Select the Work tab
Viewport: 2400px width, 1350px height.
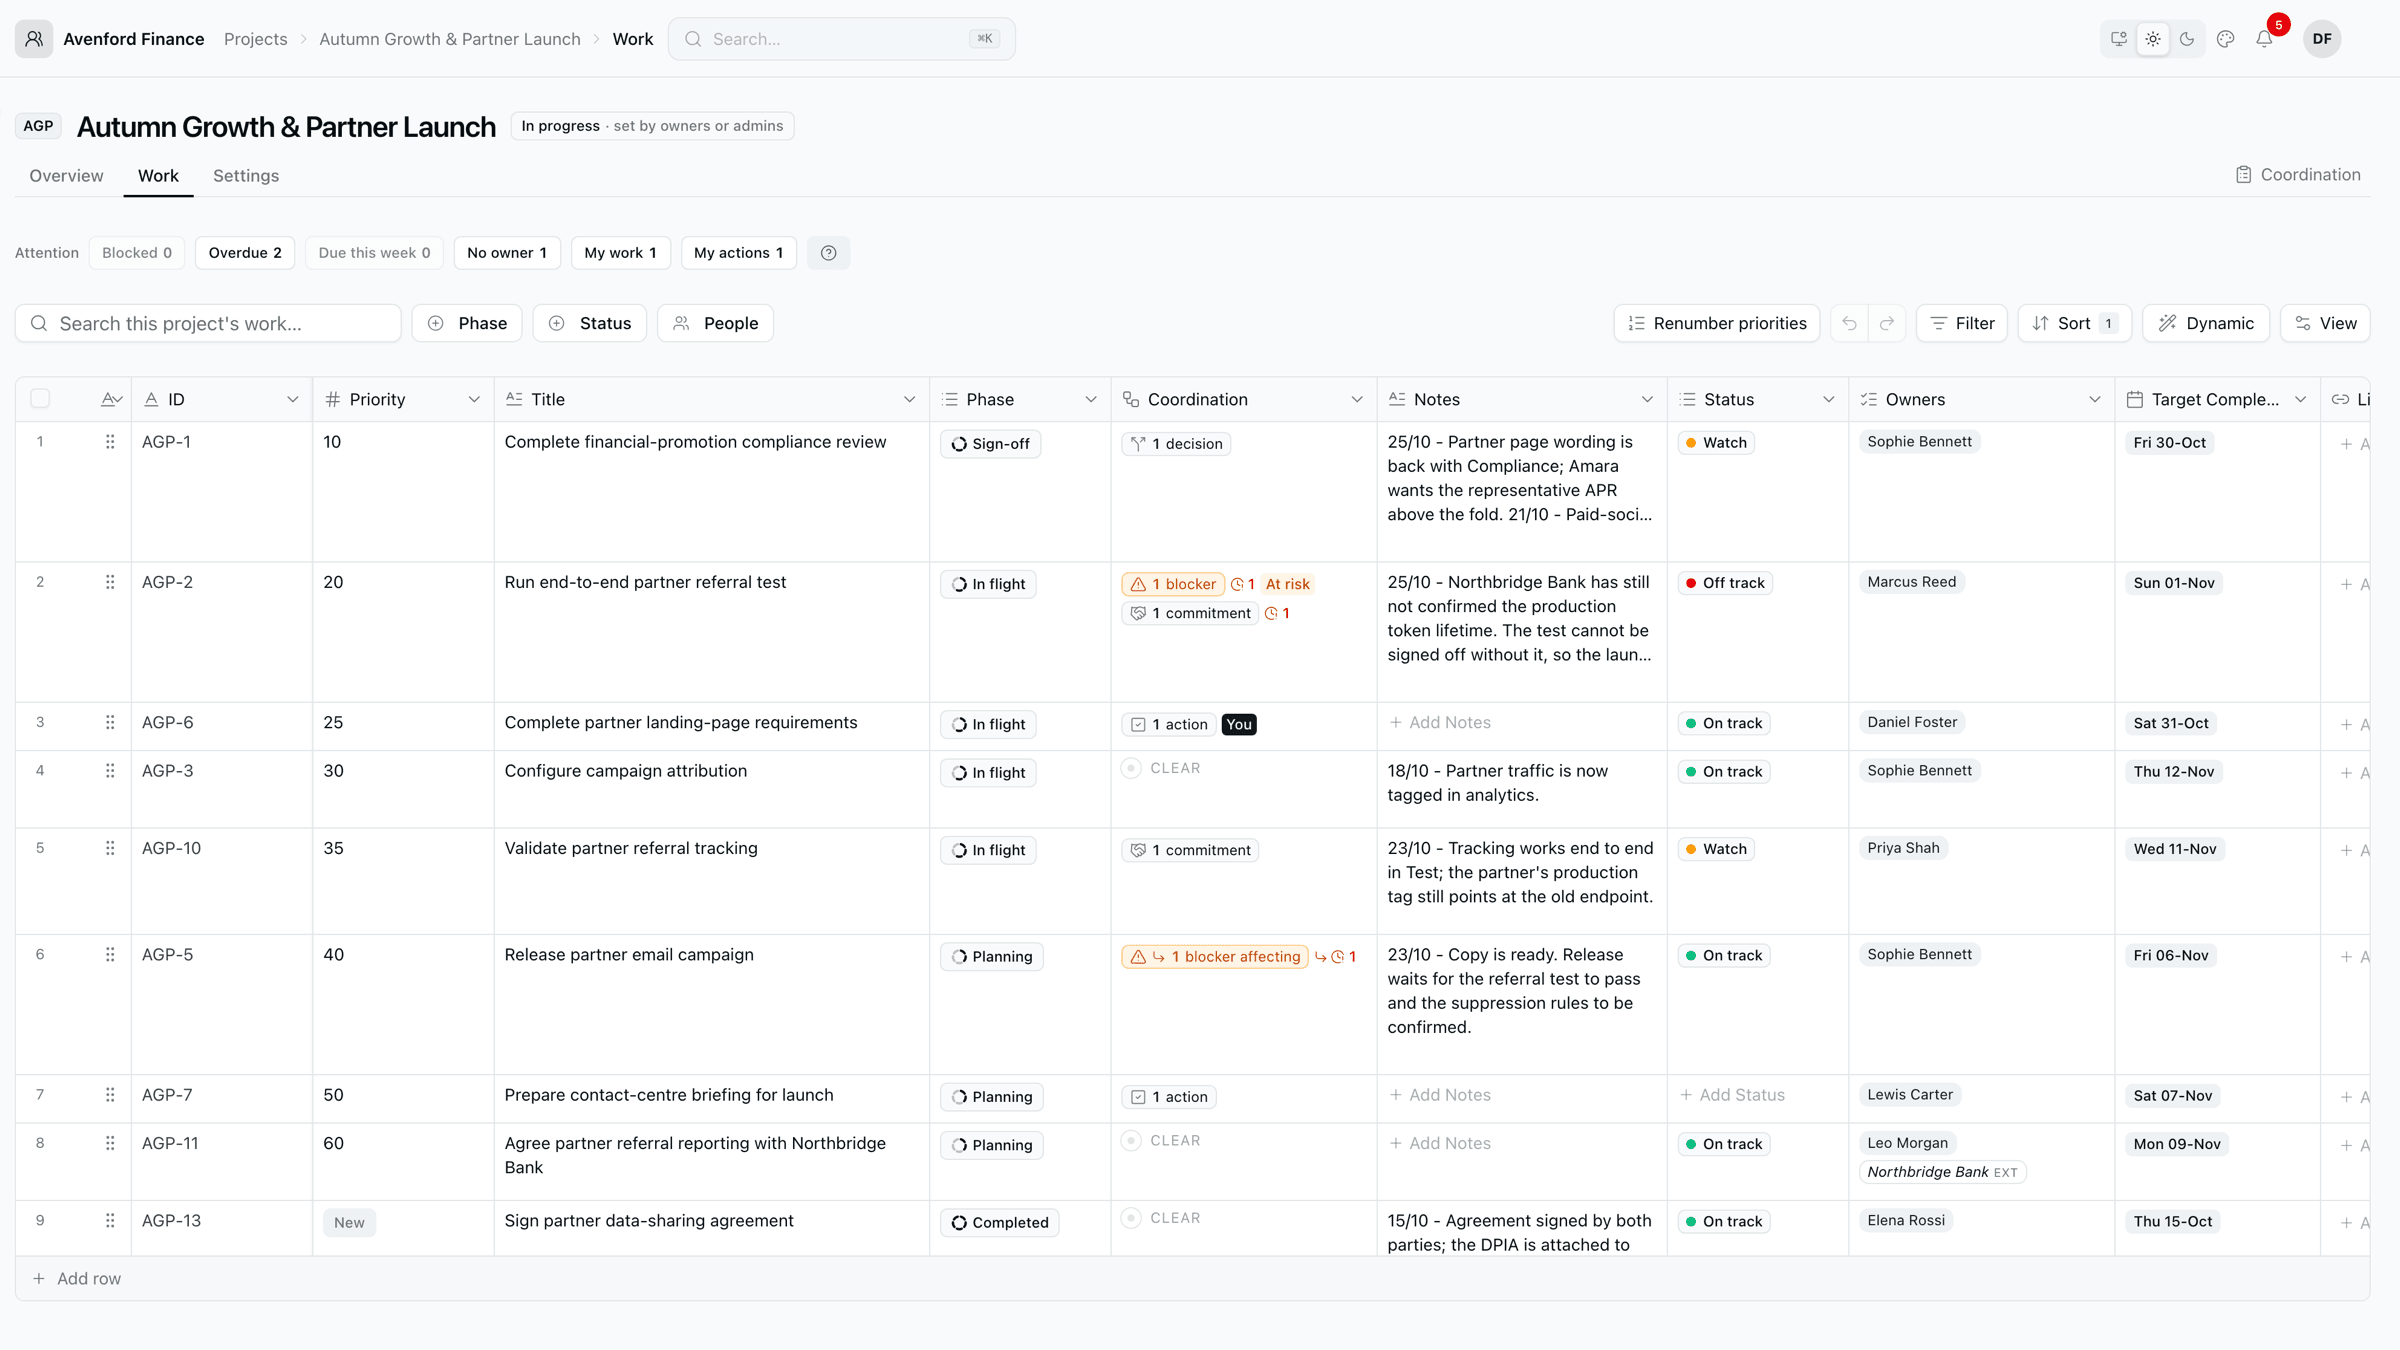click(x=158, y=175)
